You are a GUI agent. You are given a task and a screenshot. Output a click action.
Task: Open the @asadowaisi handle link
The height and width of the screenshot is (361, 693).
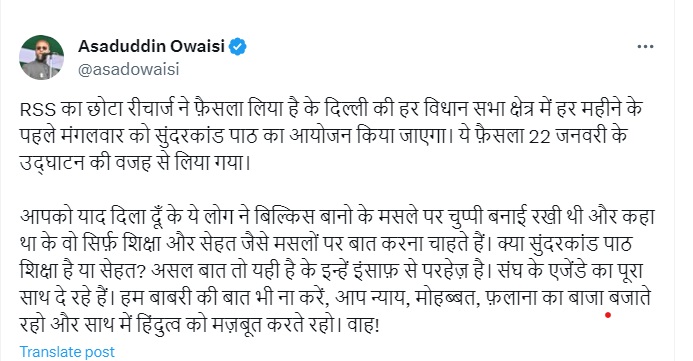click(x=129, y=69)
